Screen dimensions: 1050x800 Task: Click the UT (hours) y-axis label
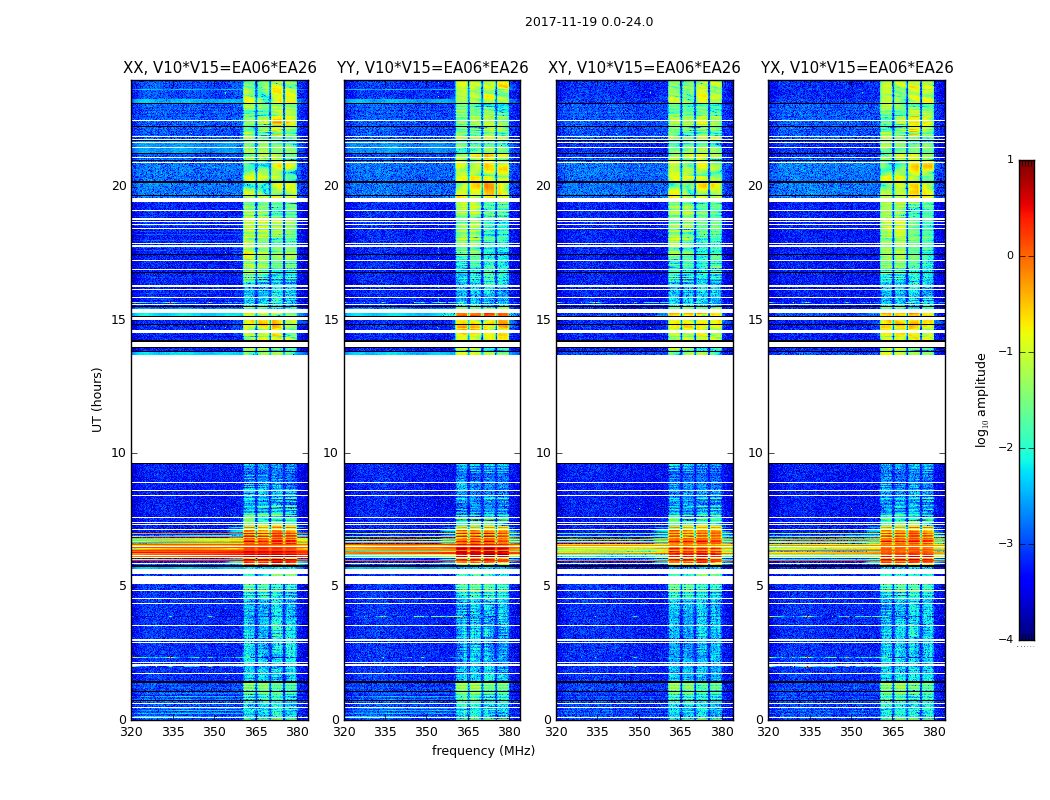pos(97,399)
